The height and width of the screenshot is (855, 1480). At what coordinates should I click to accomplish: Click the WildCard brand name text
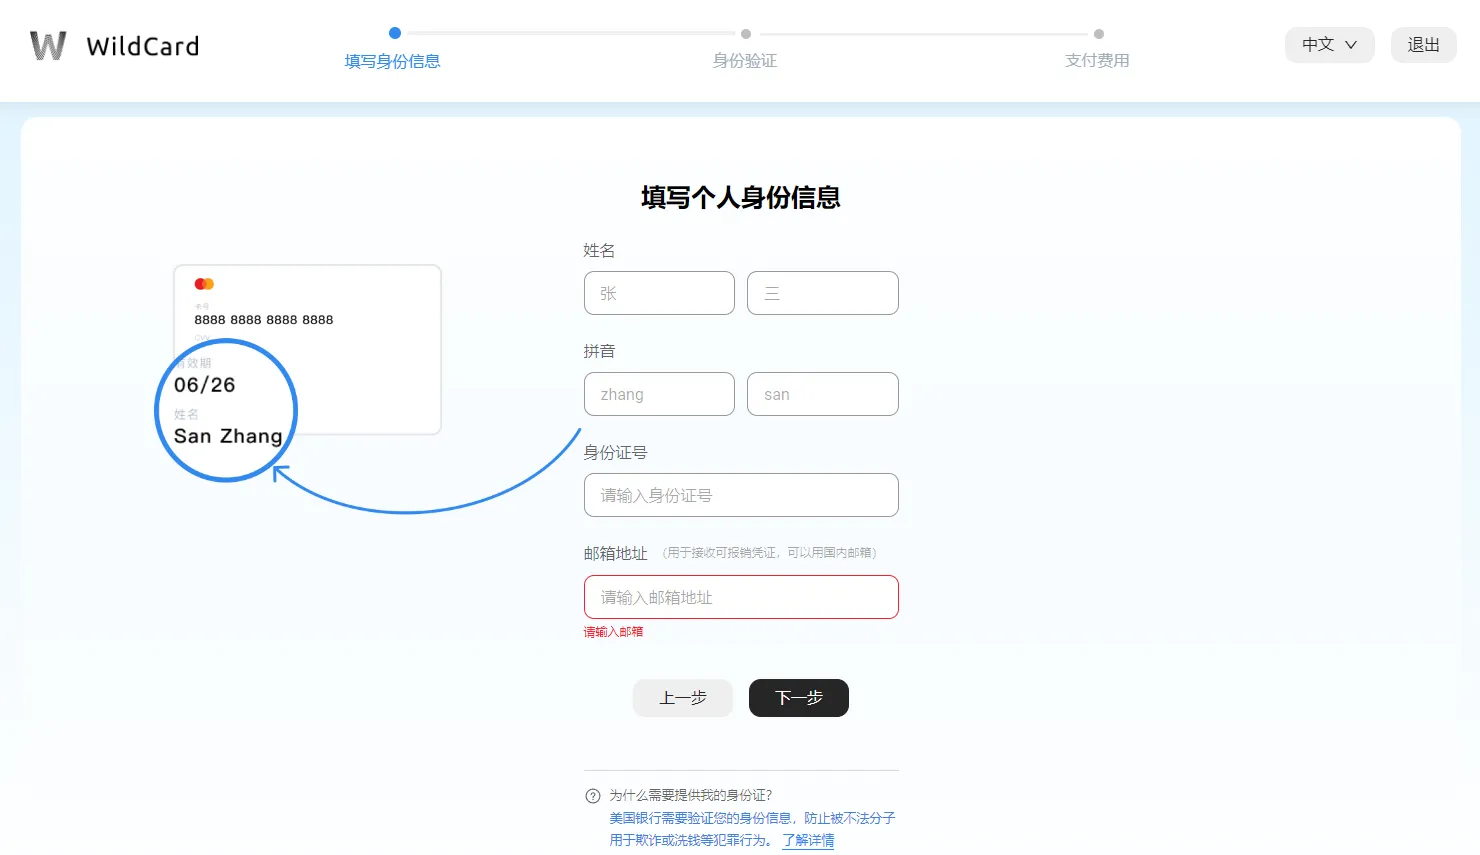point(143,47)
